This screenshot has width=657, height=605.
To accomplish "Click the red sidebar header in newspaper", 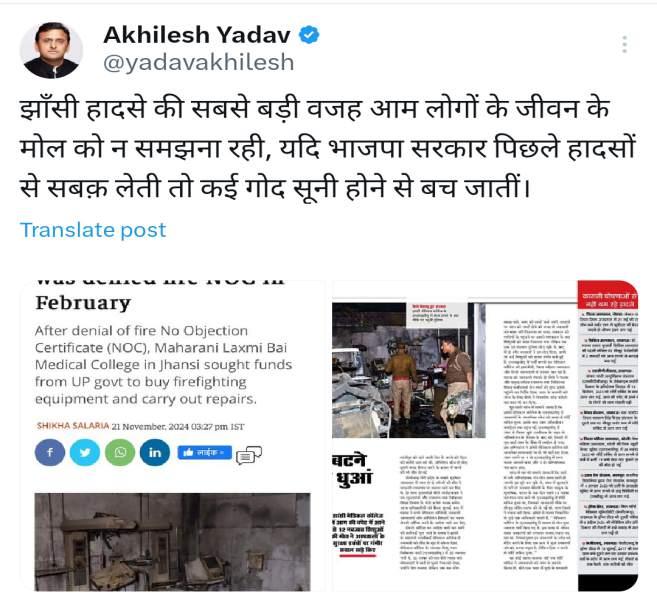I will coord(608,300).
